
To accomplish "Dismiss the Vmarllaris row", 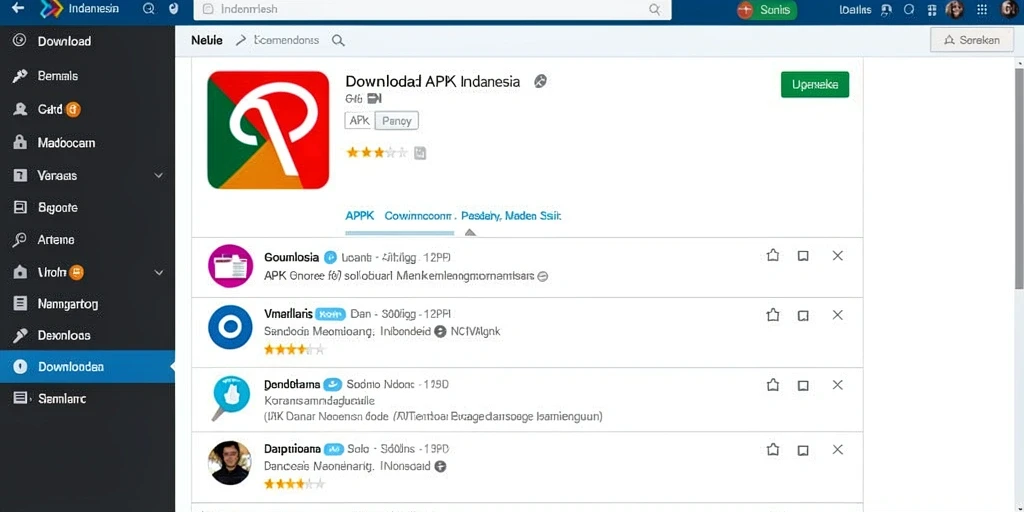I will (838, 315).
